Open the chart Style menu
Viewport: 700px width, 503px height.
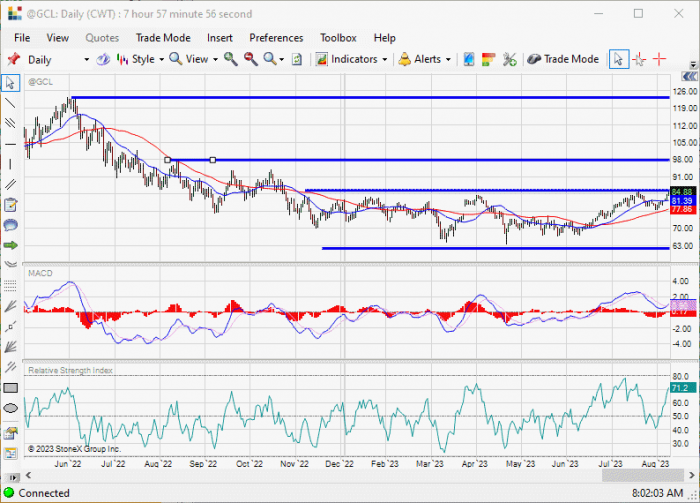[140, 59]
